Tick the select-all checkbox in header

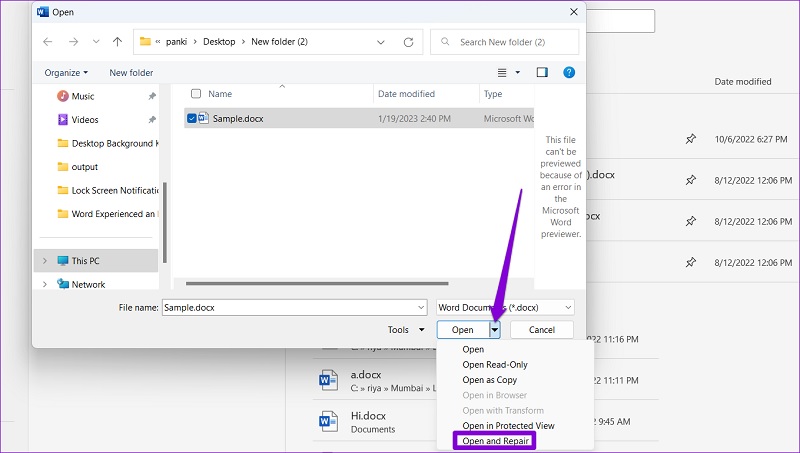pyautogui.click(x=195, y=94)
